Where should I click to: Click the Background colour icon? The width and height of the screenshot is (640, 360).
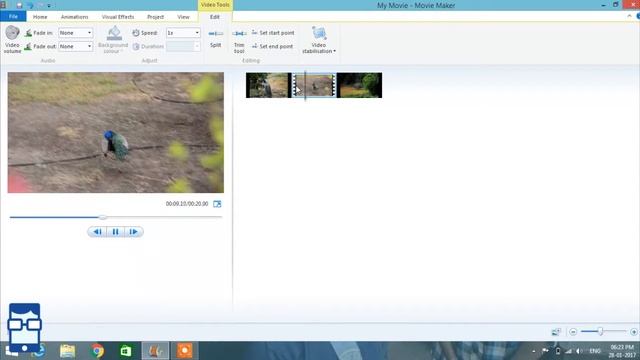[114, 33]
